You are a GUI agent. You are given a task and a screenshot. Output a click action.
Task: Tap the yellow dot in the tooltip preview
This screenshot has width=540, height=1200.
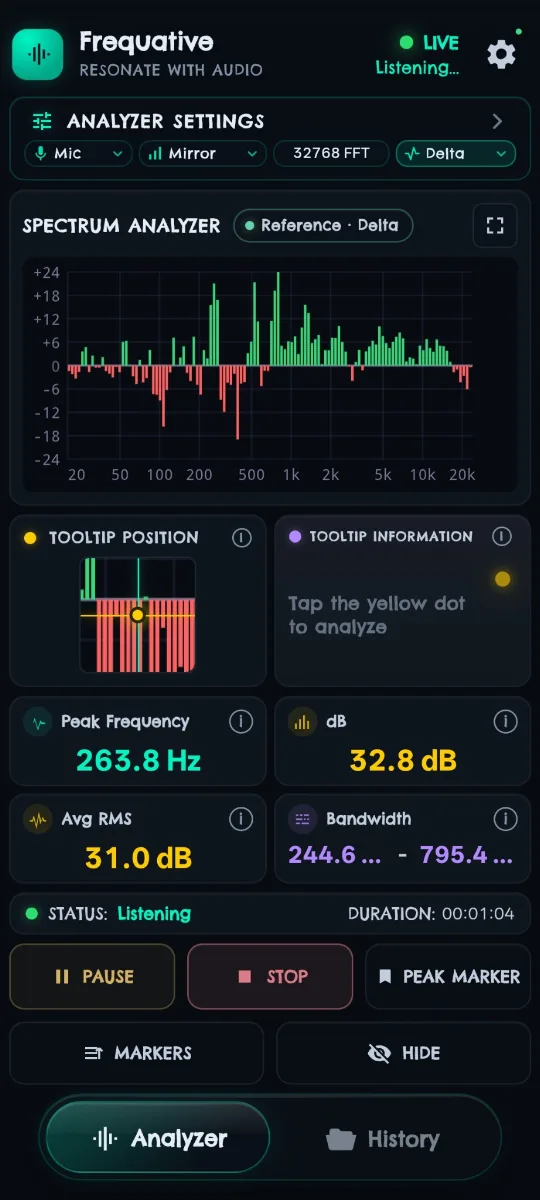pos(138,615)
